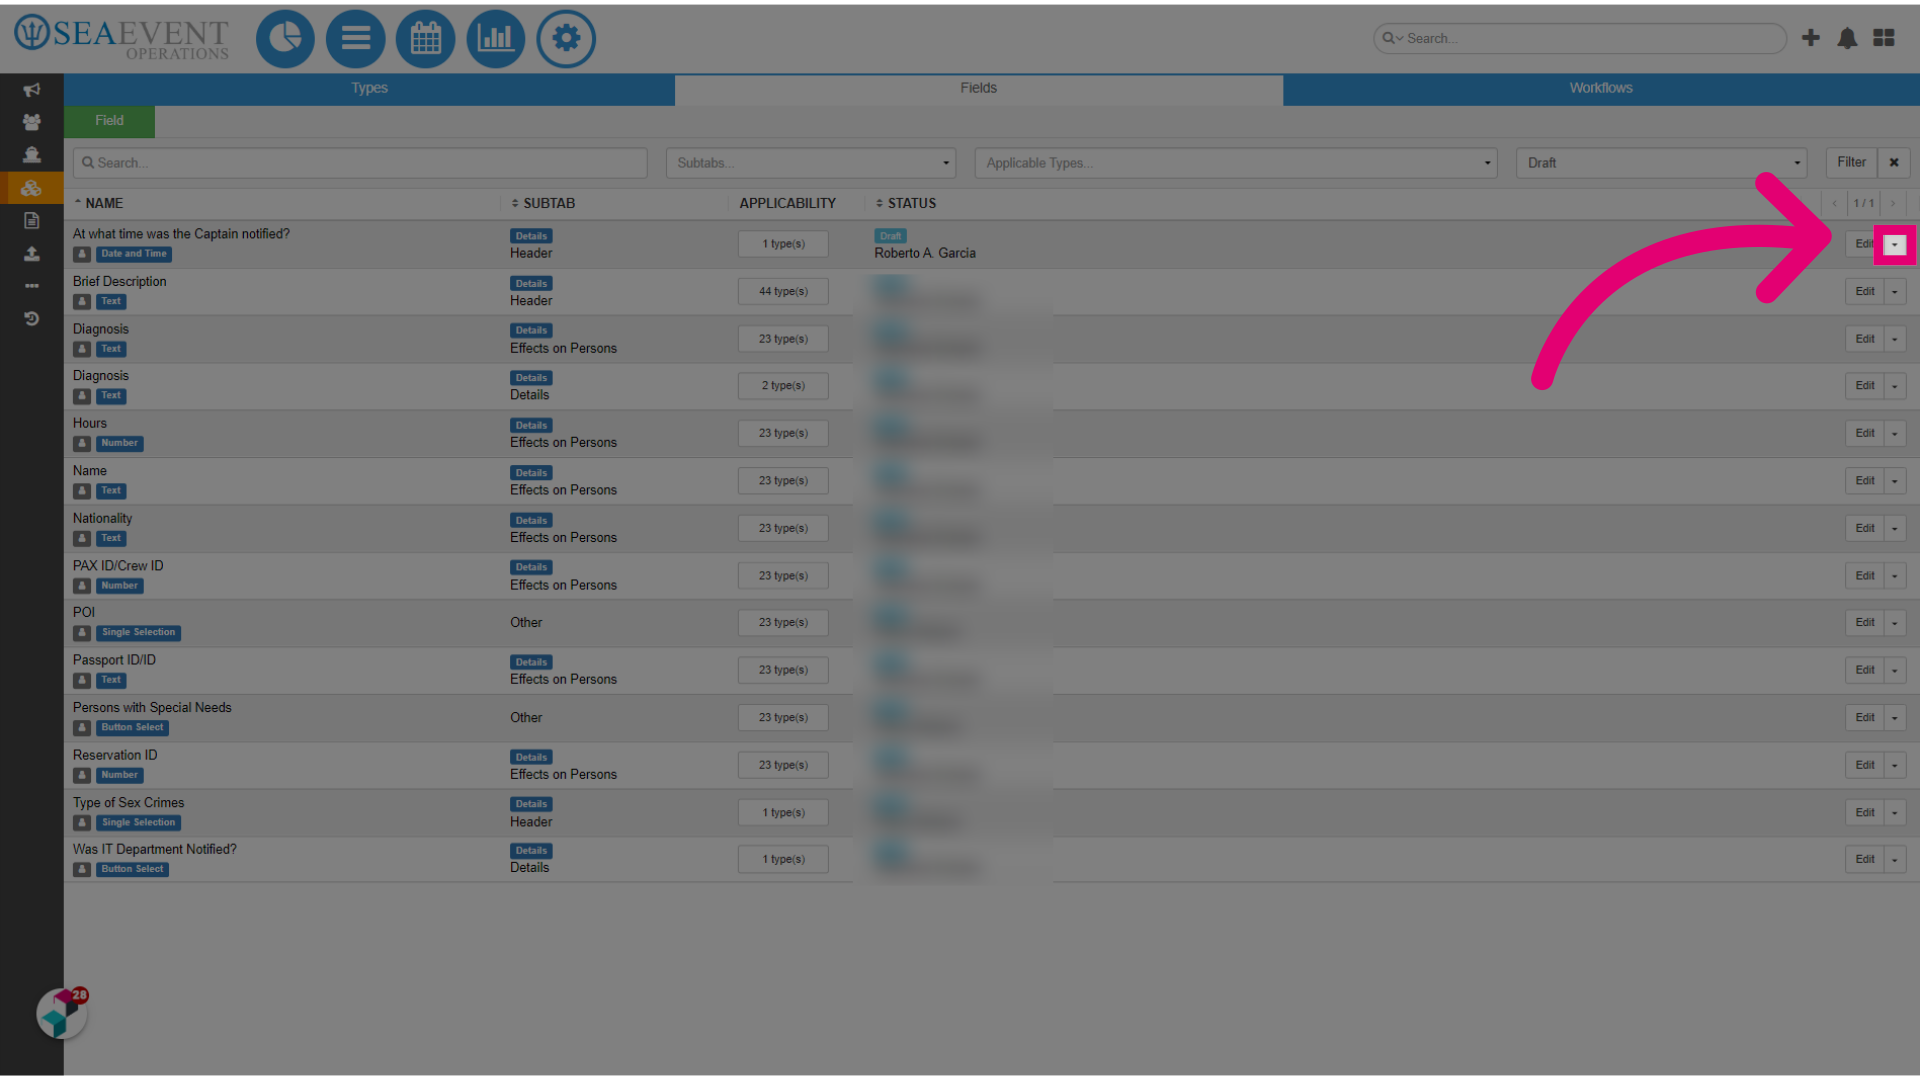Click 'Was IT Department Notified?' field name
Screen dimensions: 1920x1080
pyautogui.click(x=155, y=850)
